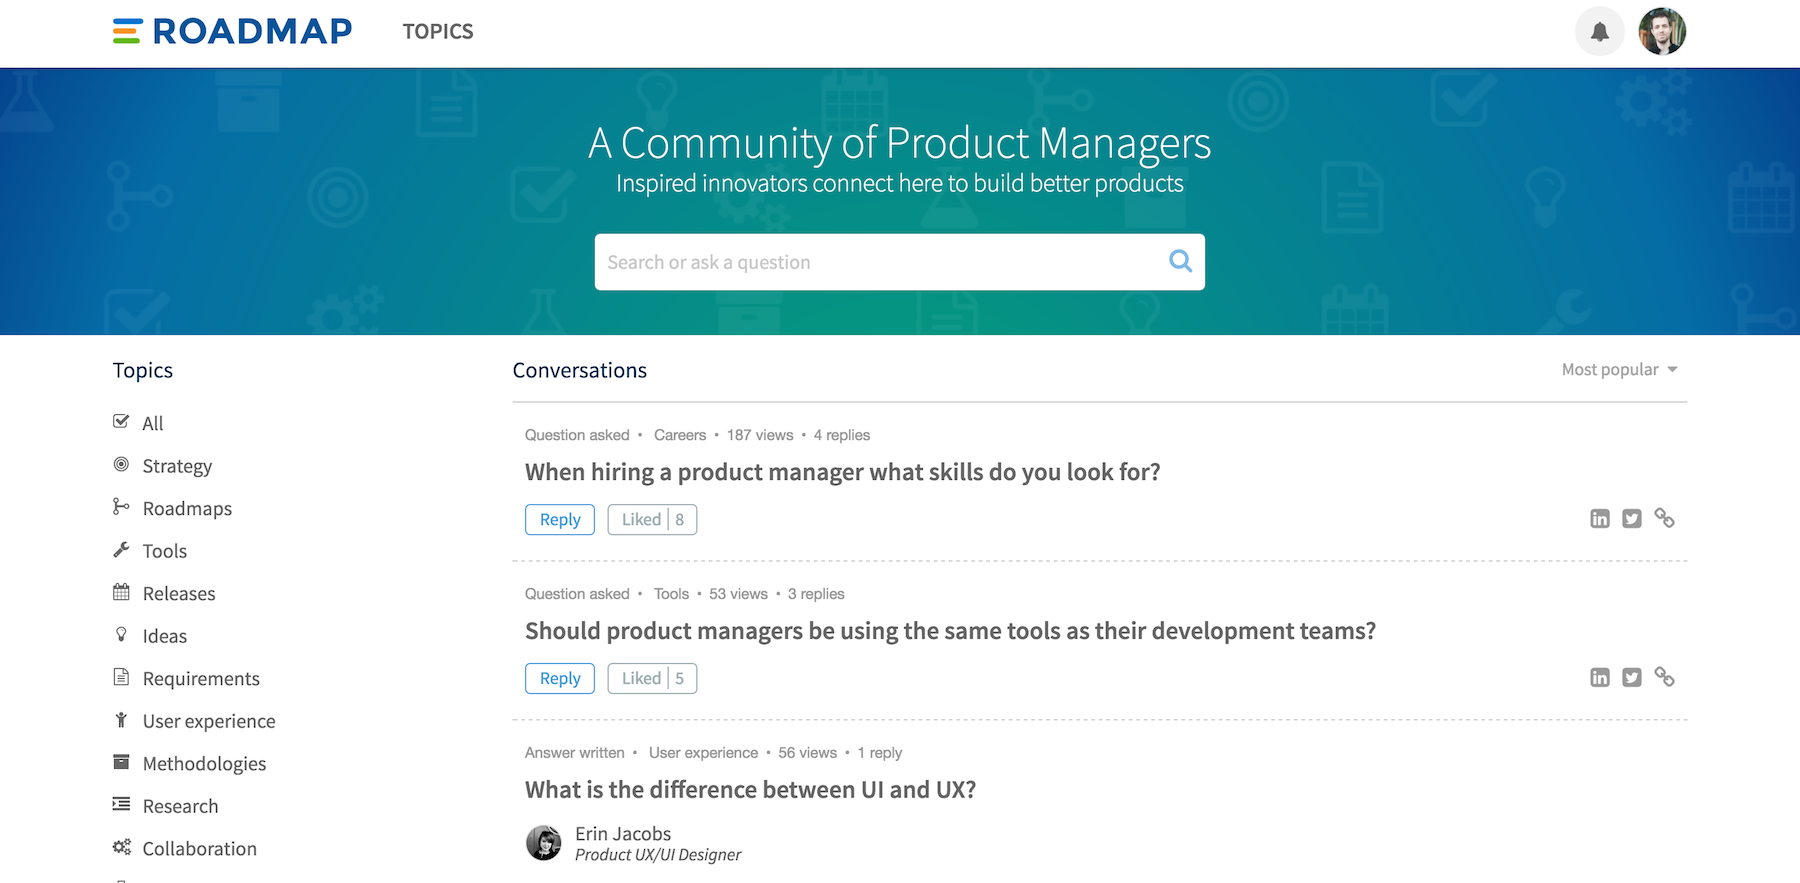
Task: Toggle Liked on the hiring question
Action: [x=652, y=520]
